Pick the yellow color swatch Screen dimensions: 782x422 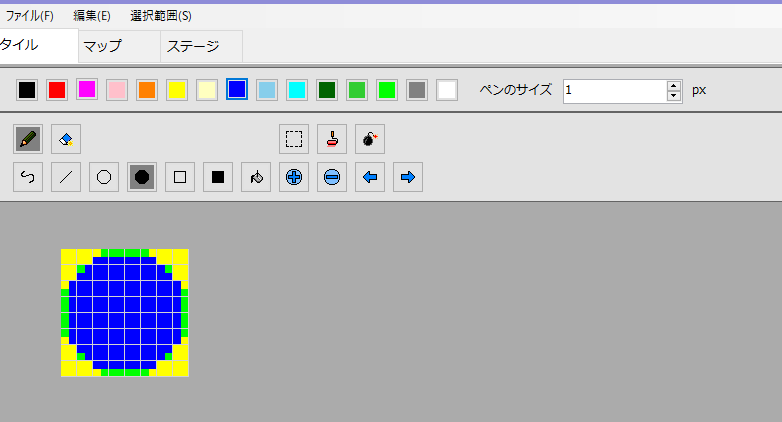tap(177, 90)
